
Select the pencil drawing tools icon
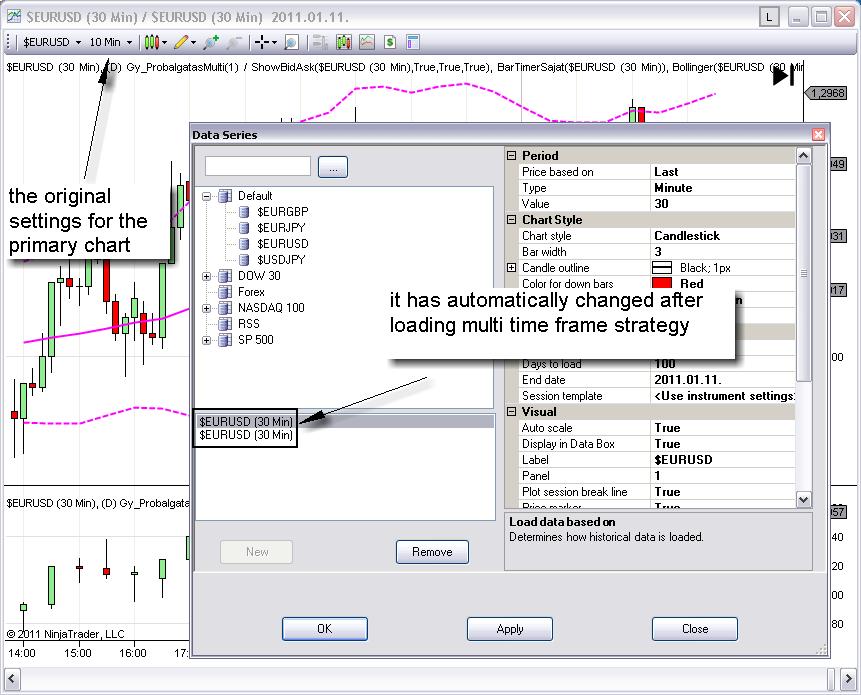point(181,42)
